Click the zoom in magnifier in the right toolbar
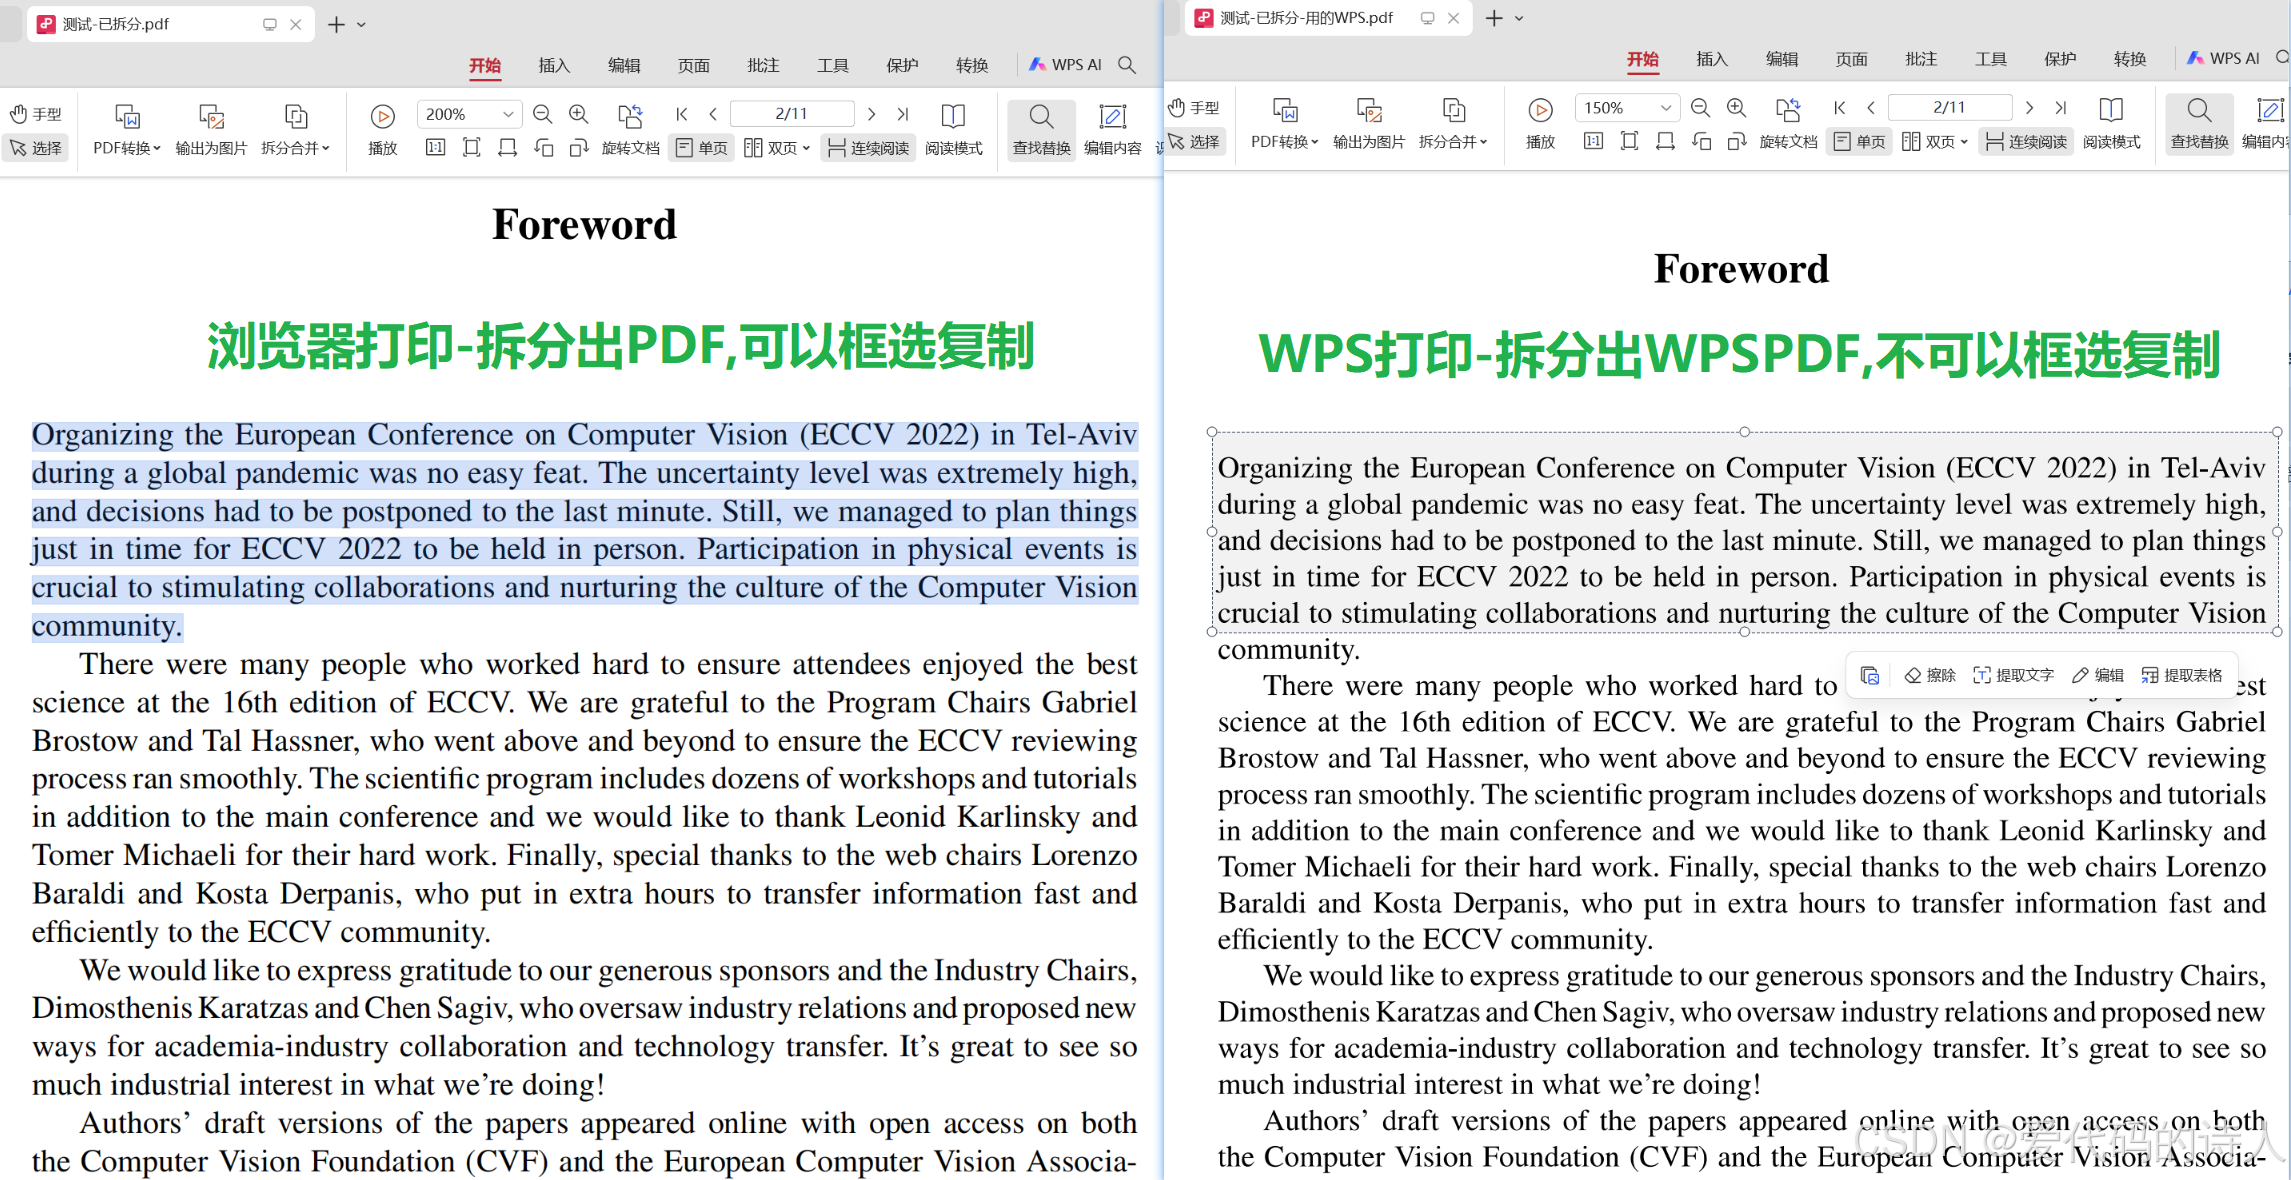 pos(1736,108)
